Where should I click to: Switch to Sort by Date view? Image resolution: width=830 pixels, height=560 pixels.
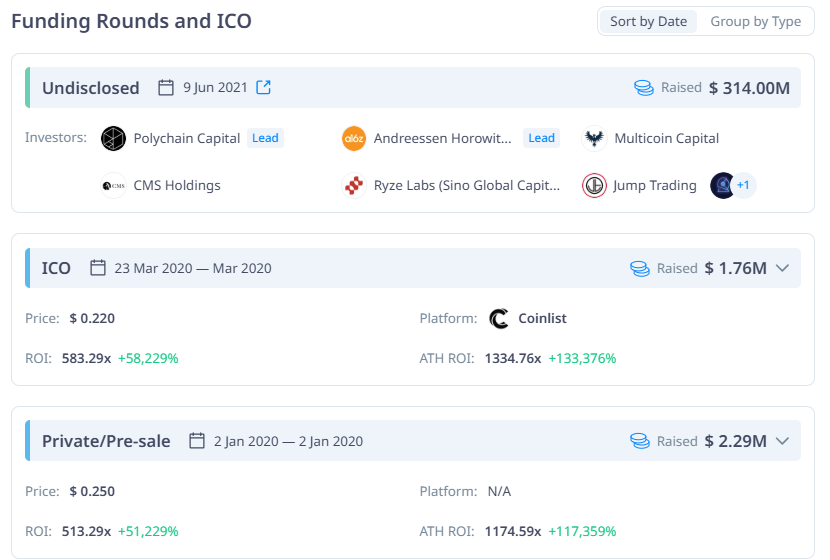[648, 21]
